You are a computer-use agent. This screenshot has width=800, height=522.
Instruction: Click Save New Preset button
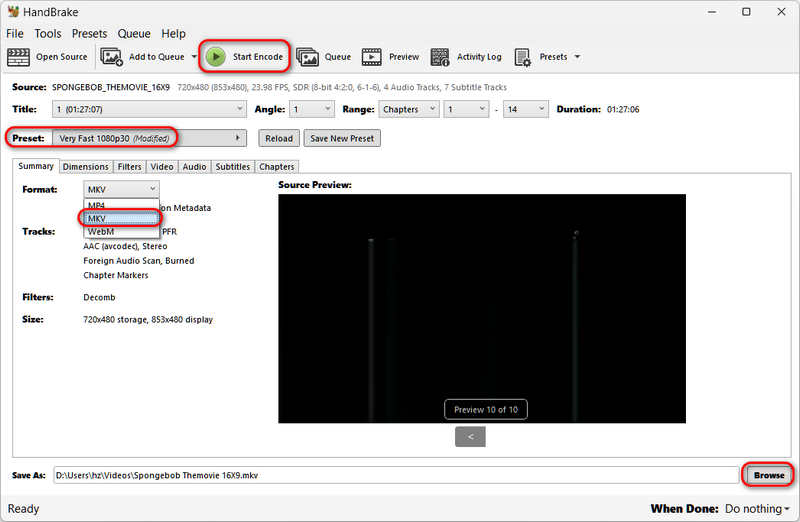[342, 138]
